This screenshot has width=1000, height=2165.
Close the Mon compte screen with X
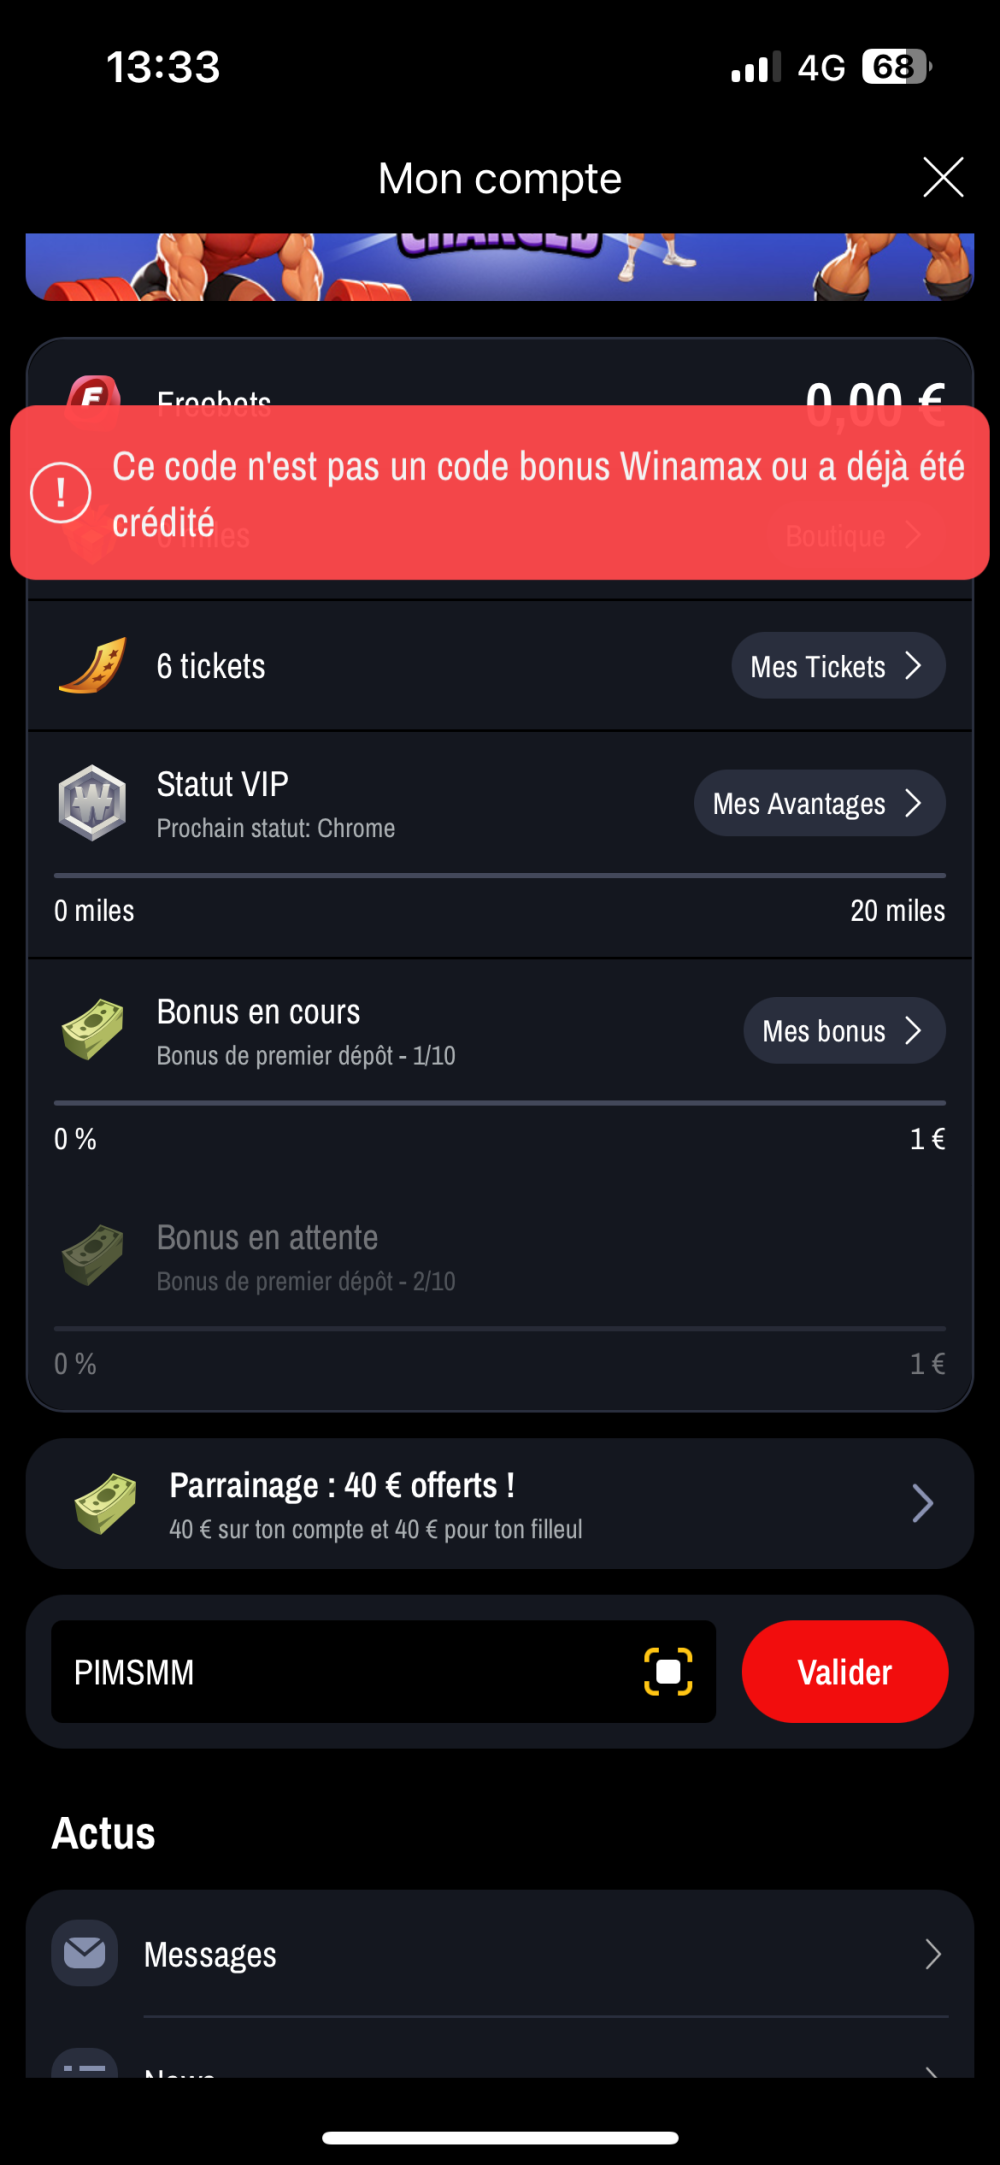coord(943,178)
